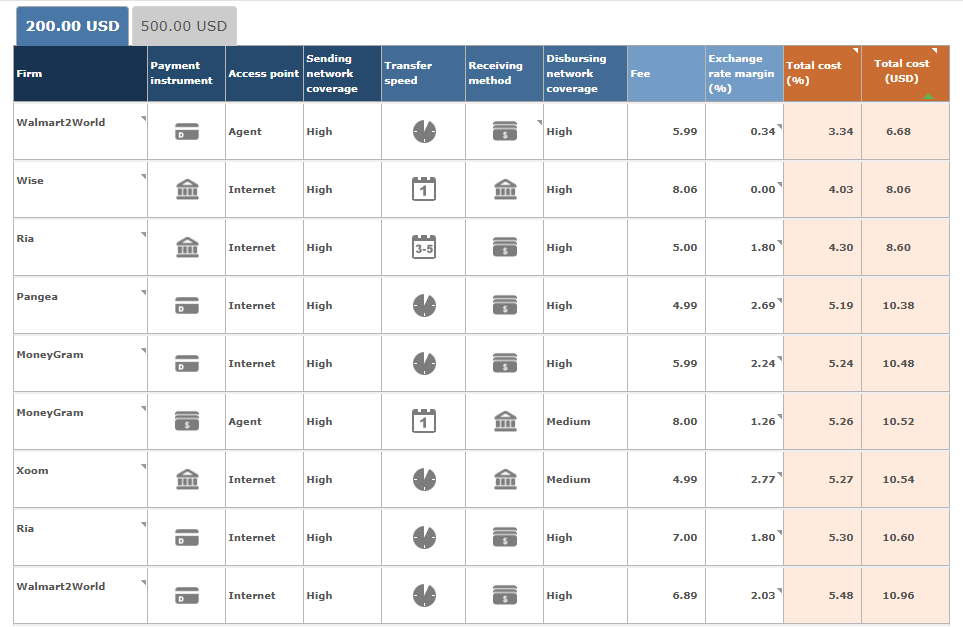Click the one-day calendar speed icon for Wise

tap(424, 189)
